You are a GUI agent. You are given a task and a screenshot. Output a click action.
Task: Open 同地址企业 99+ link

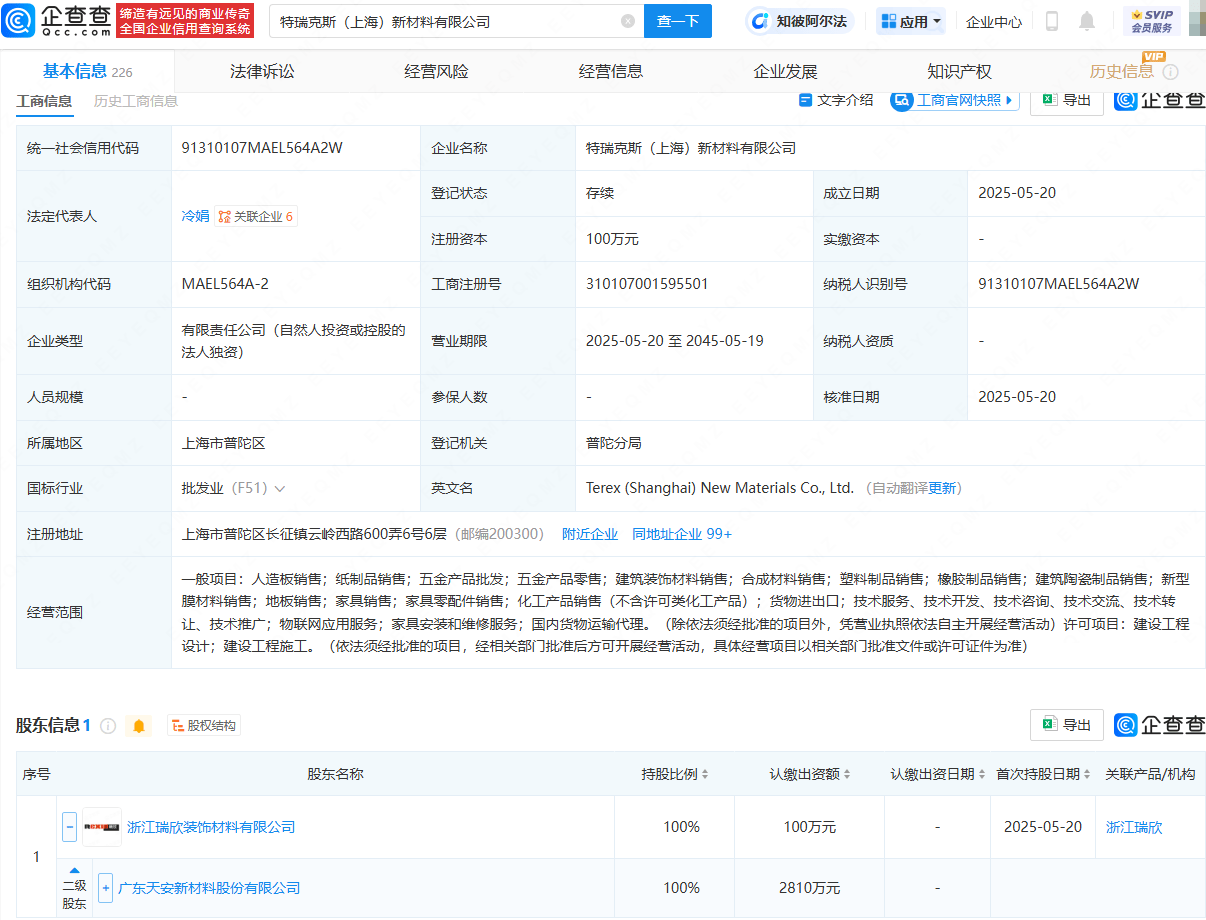[x=682, y=534]
